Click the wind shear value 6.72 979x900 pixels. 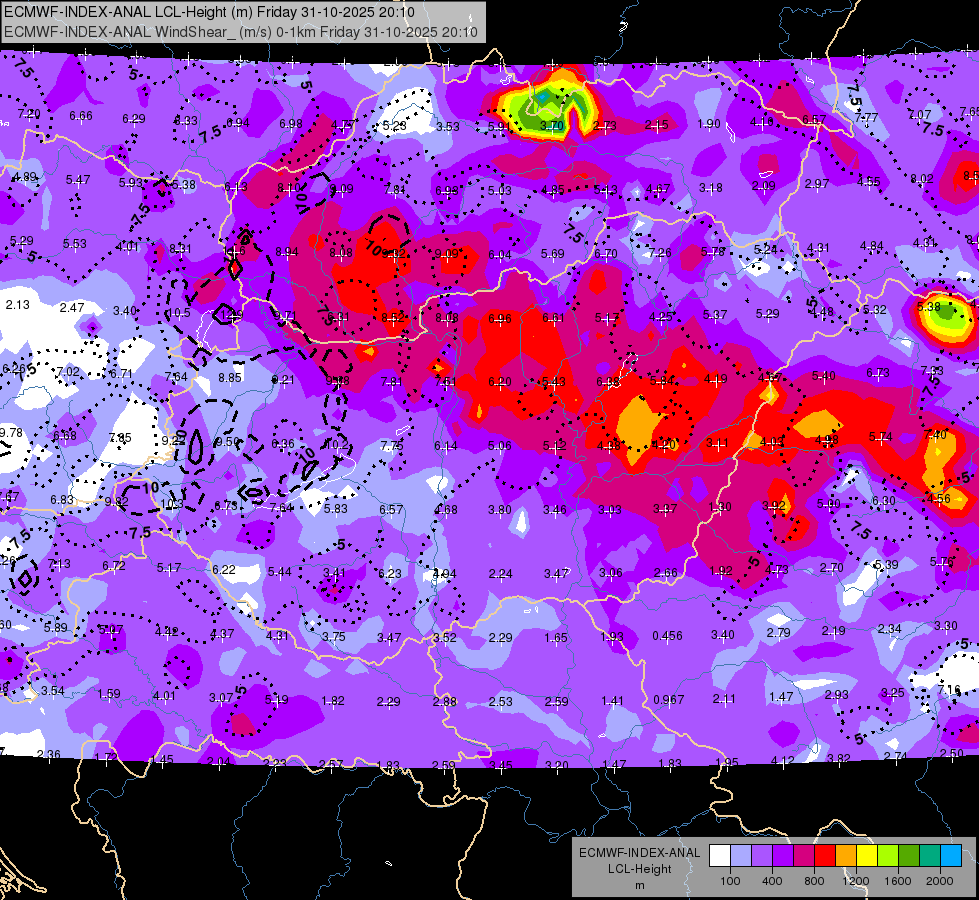(x=114, y=566)
